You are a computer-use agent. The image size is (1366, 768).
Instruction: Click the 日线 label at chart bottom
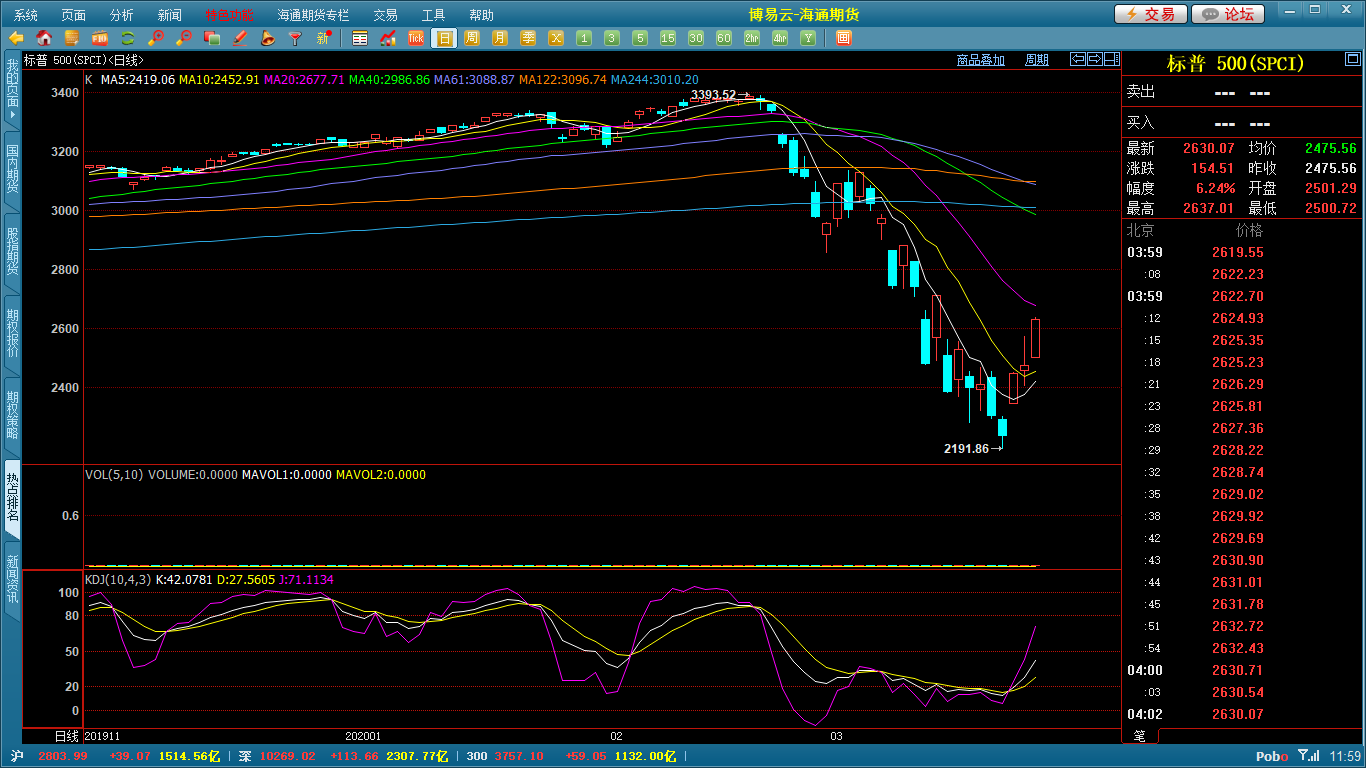point(66,736)
